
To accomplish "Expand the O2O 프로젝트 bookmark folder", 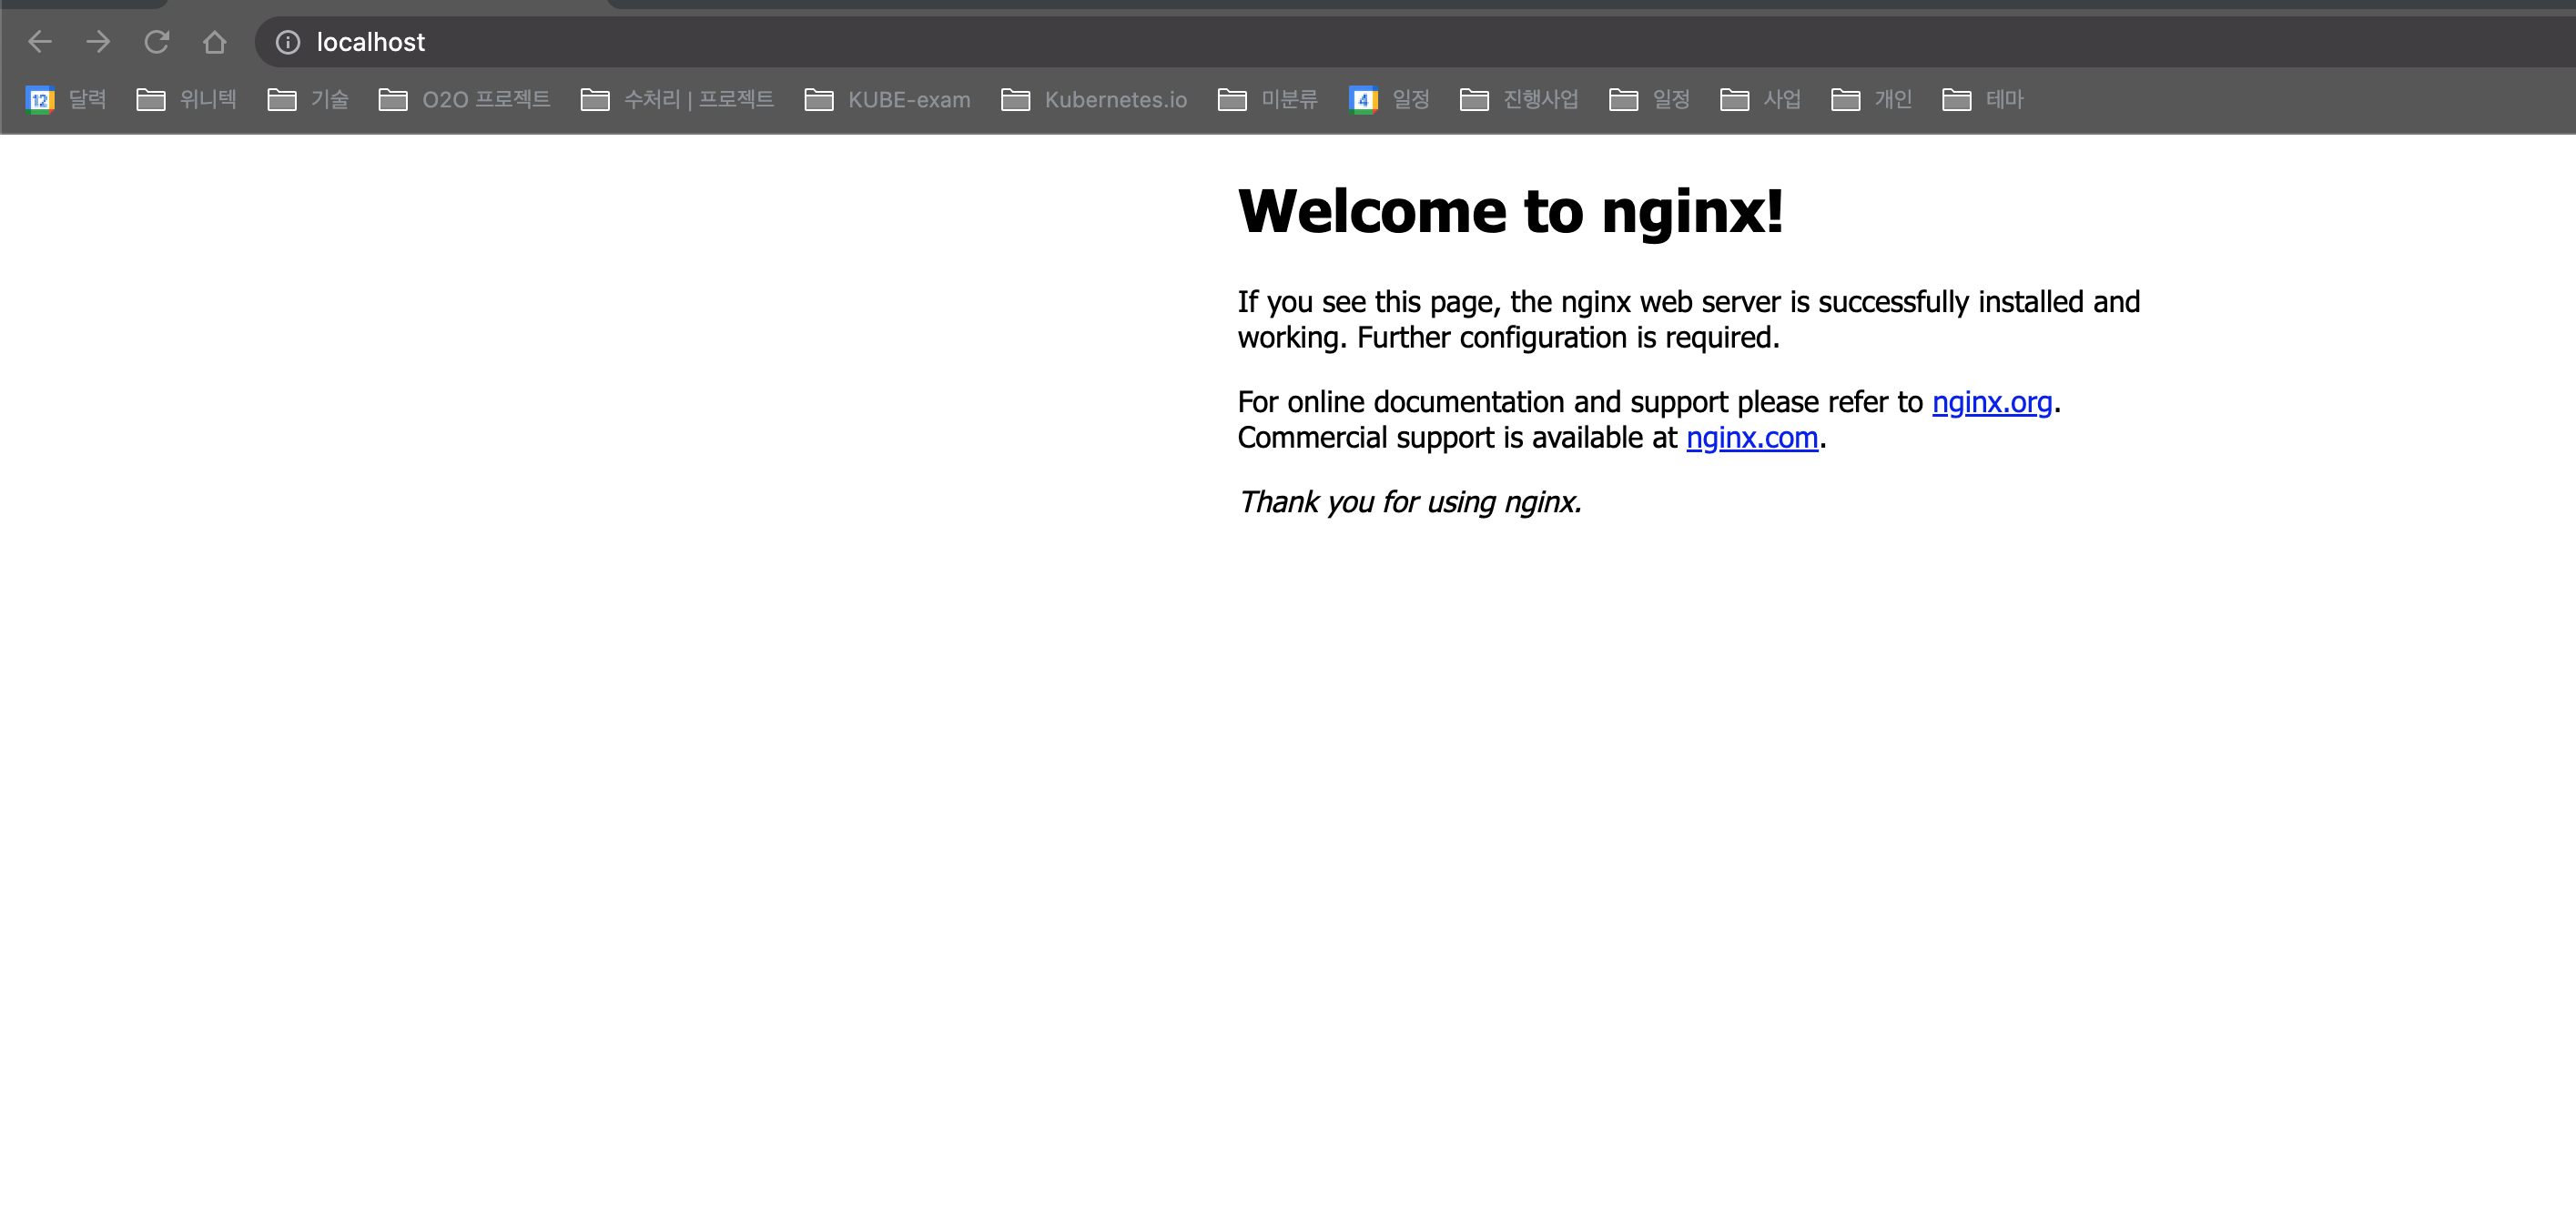I will (465, 99).
